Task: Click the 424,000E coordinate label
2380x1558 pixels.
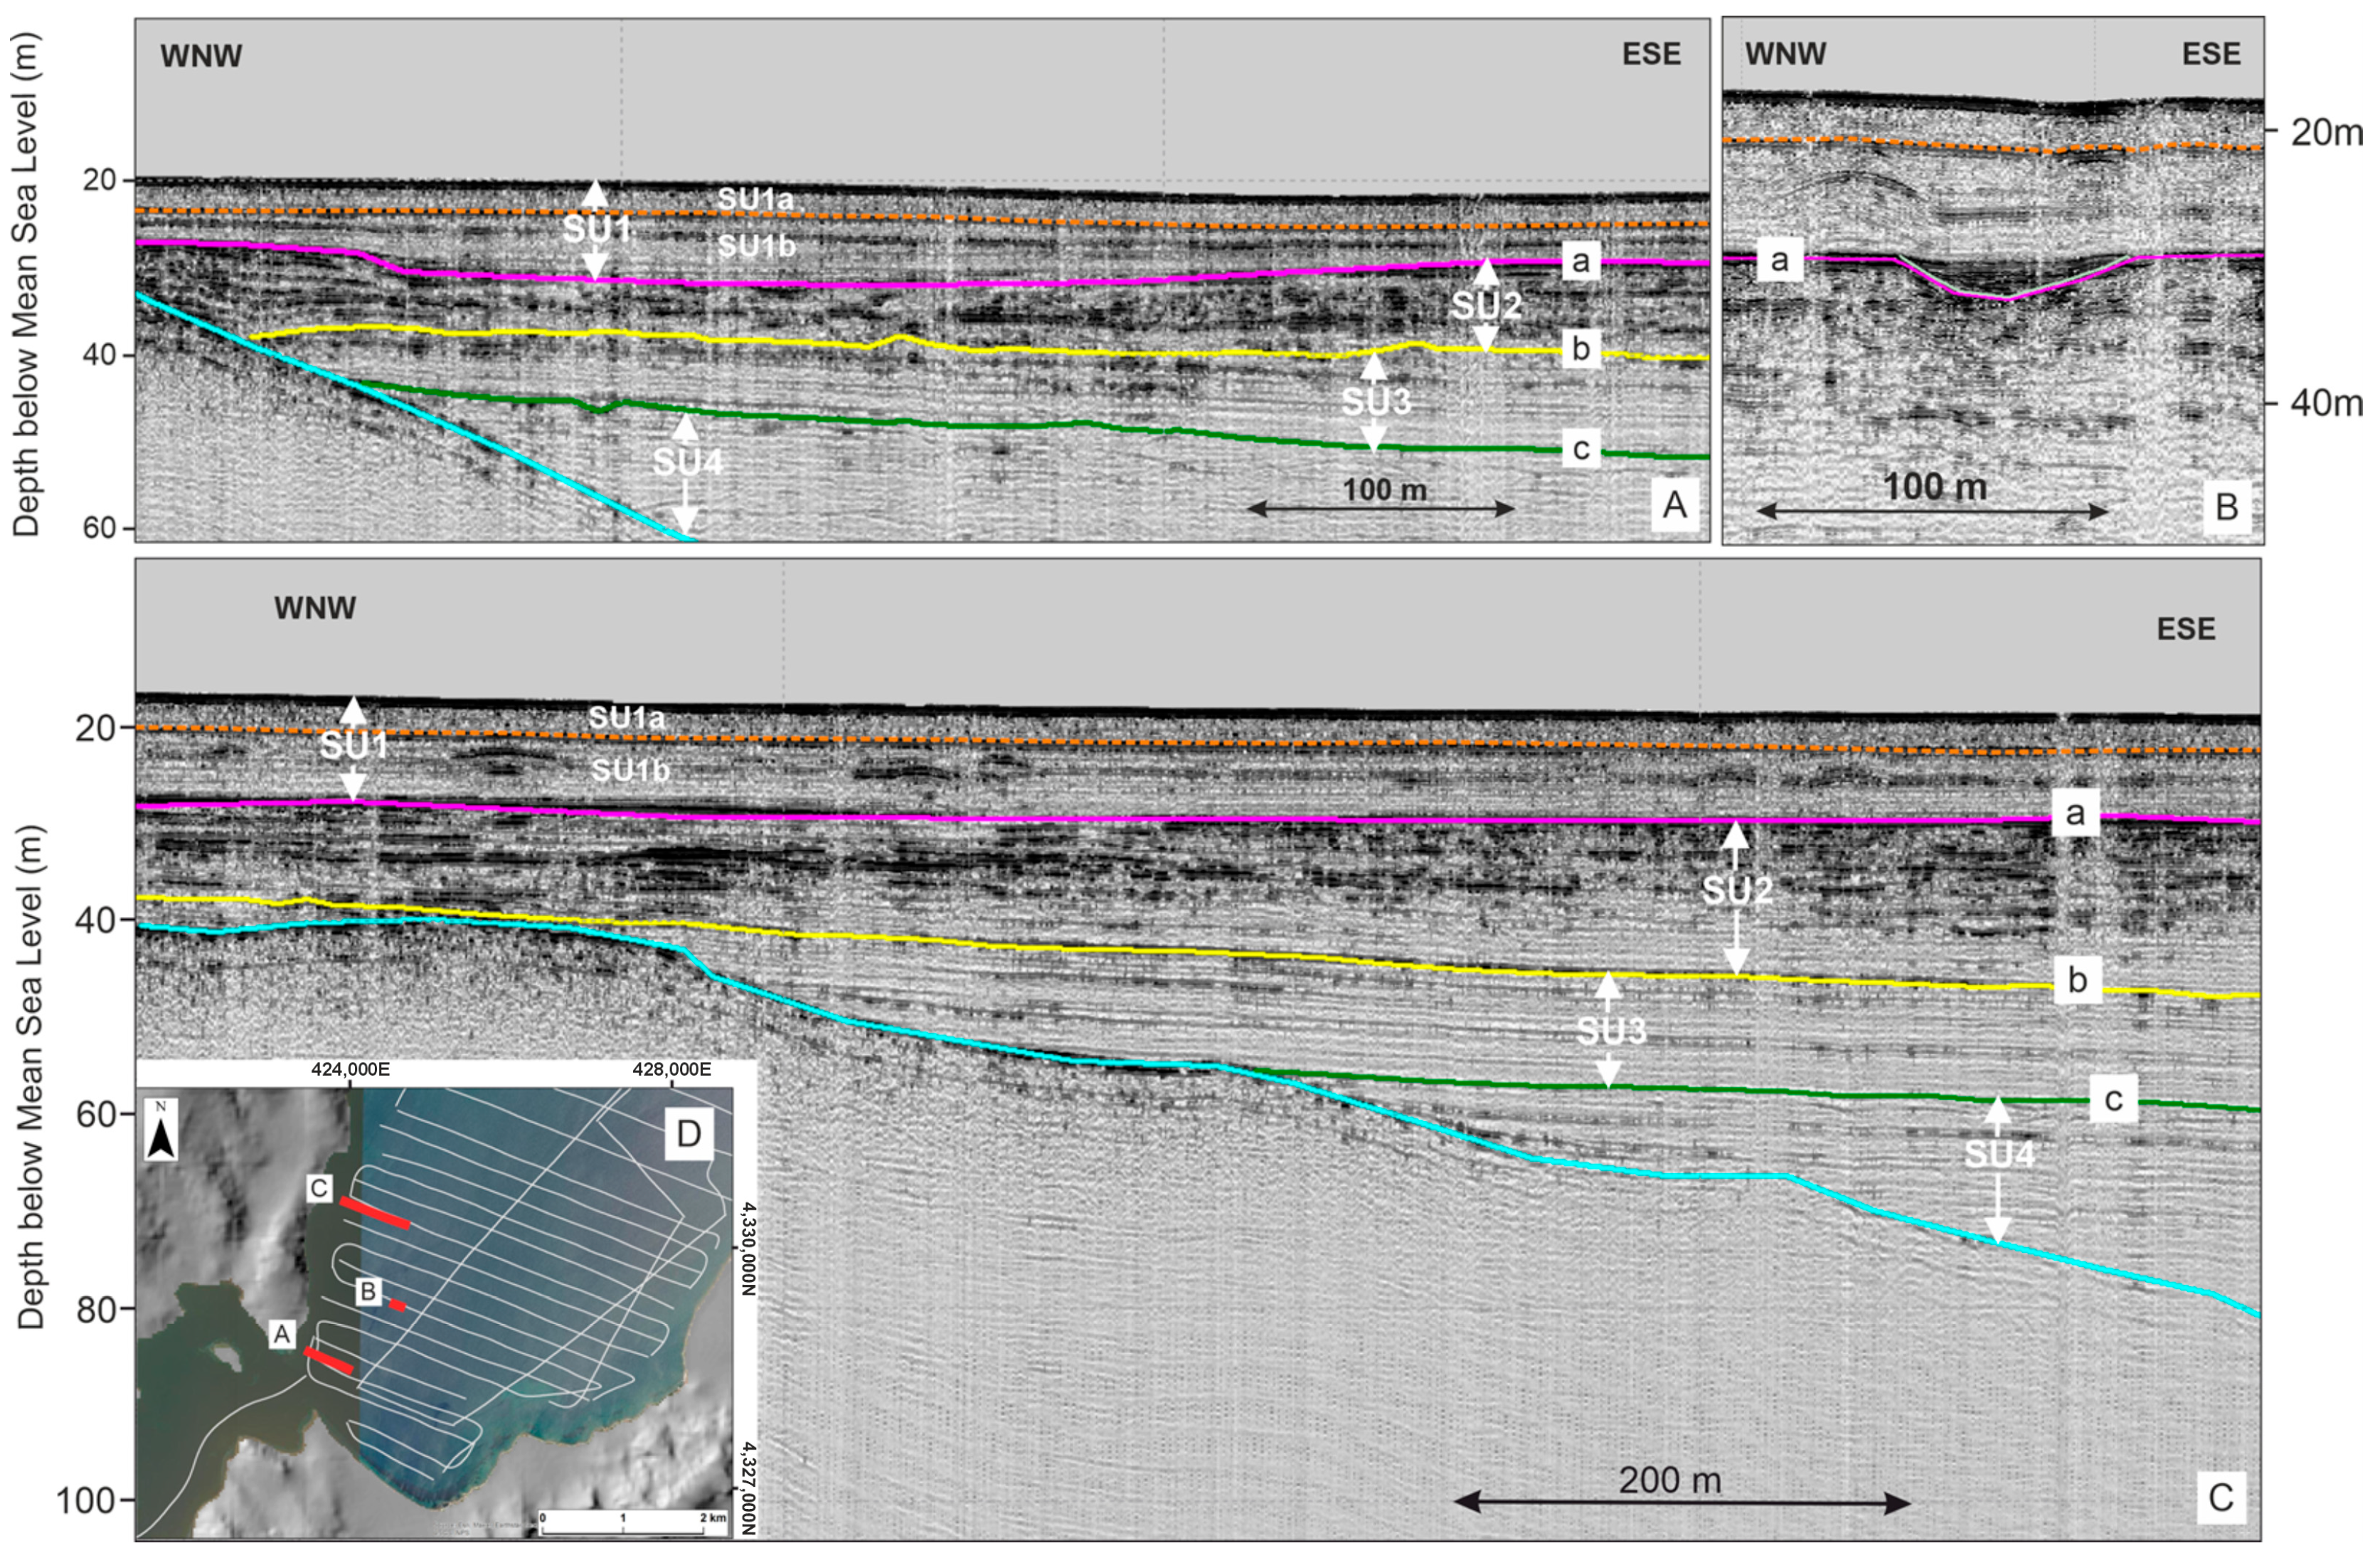Action: click(x=350, y=1069)
